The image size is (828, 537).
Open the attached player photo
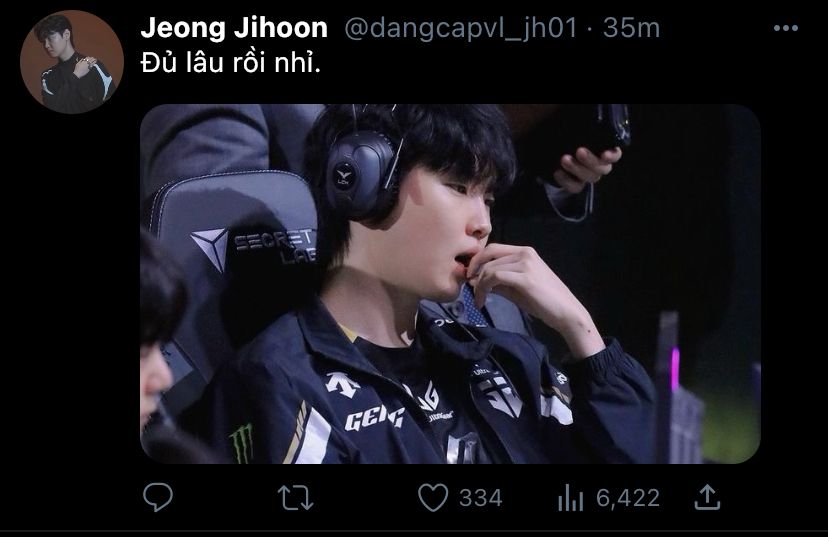point(450,284)
